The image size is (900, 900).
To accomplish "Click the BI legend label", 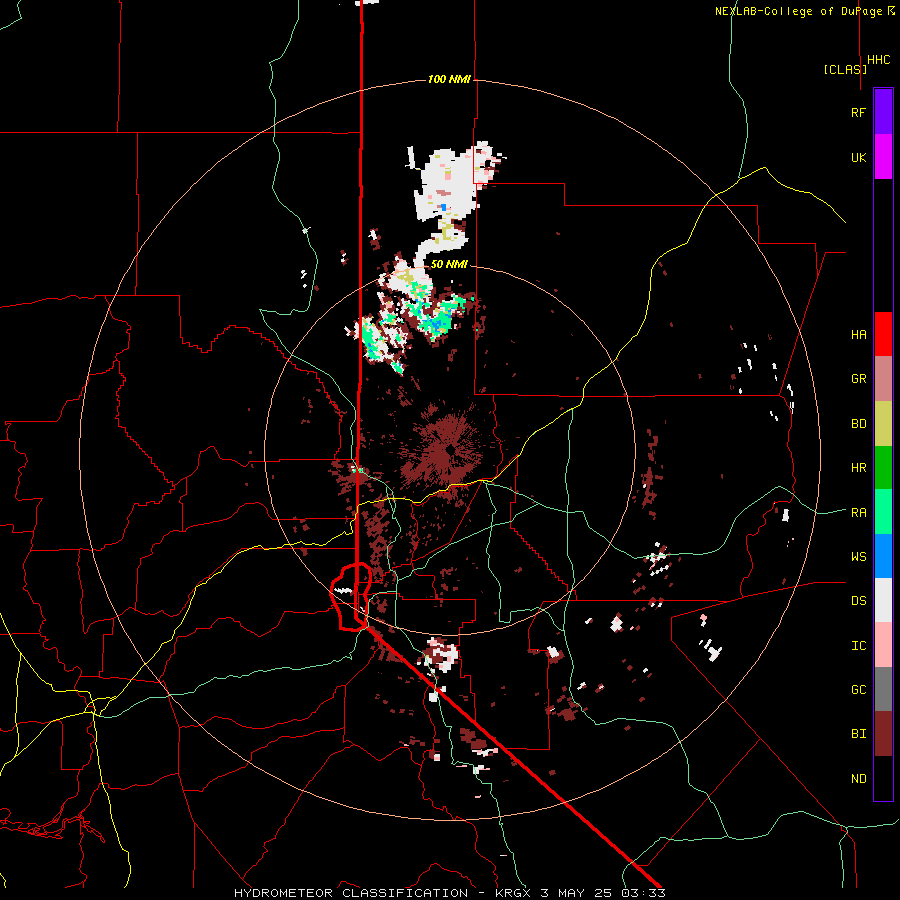I will click(x=858, y=734).
